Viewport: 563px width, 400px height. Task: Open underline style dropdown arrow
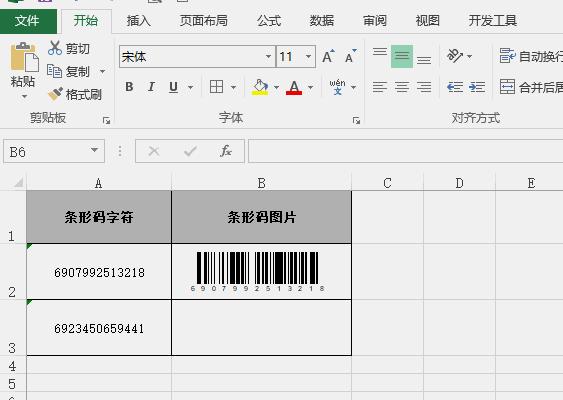point(190,87)
